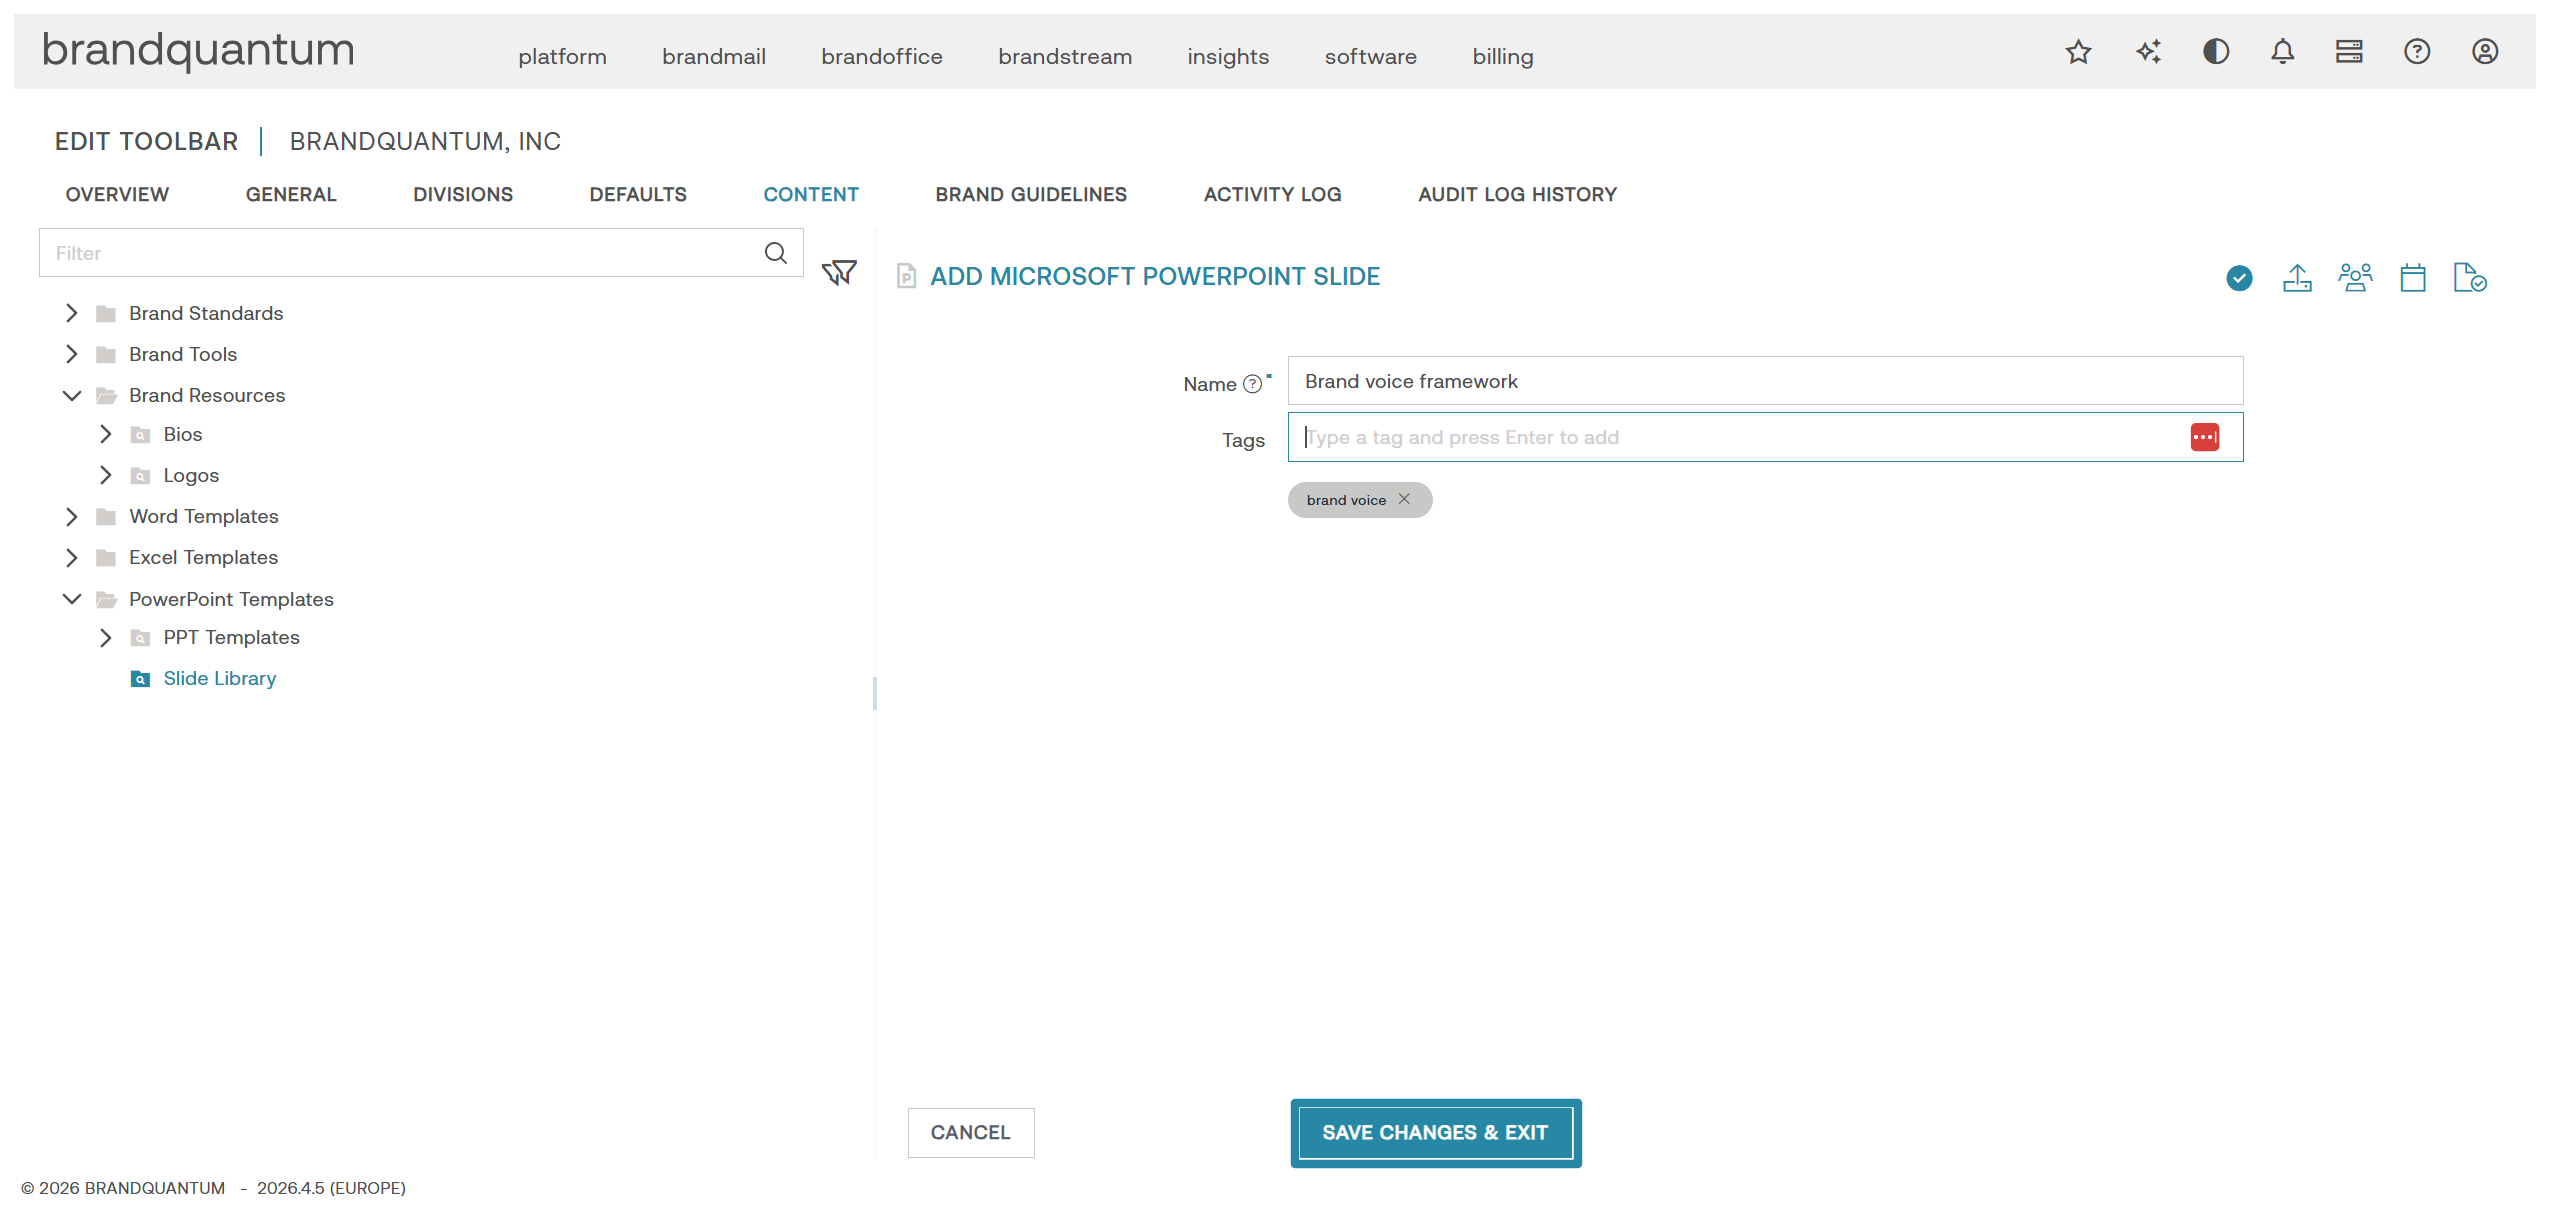This screenshot has height=1213, width=2550.
Task: Open help question mark icon
Action: [2417, 52]
